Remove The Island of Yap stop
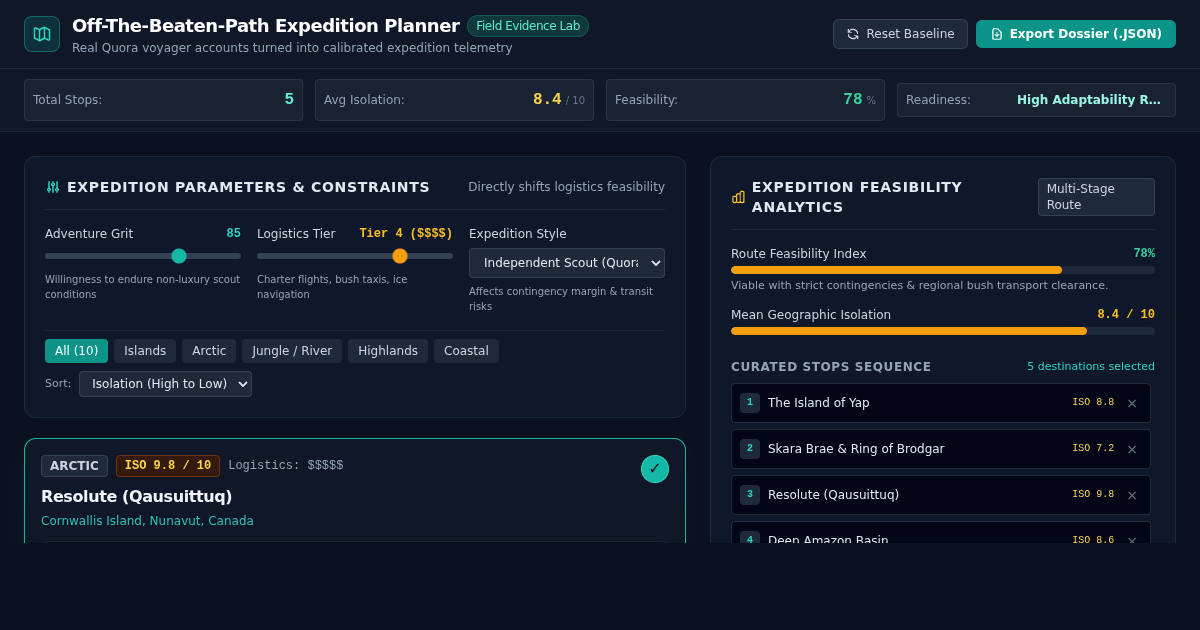The width and height of the screenshot is (1200, 630). click(1132, 403)
